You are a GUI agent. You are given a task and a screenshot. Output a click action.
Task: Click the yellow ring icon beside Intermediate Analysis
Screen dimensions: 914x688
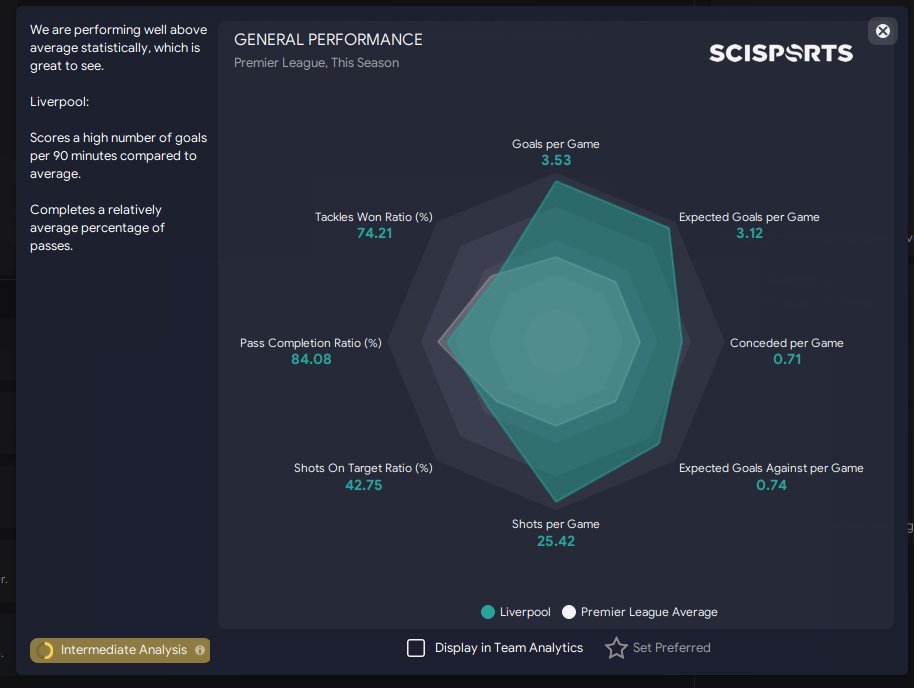coord(45,650)
